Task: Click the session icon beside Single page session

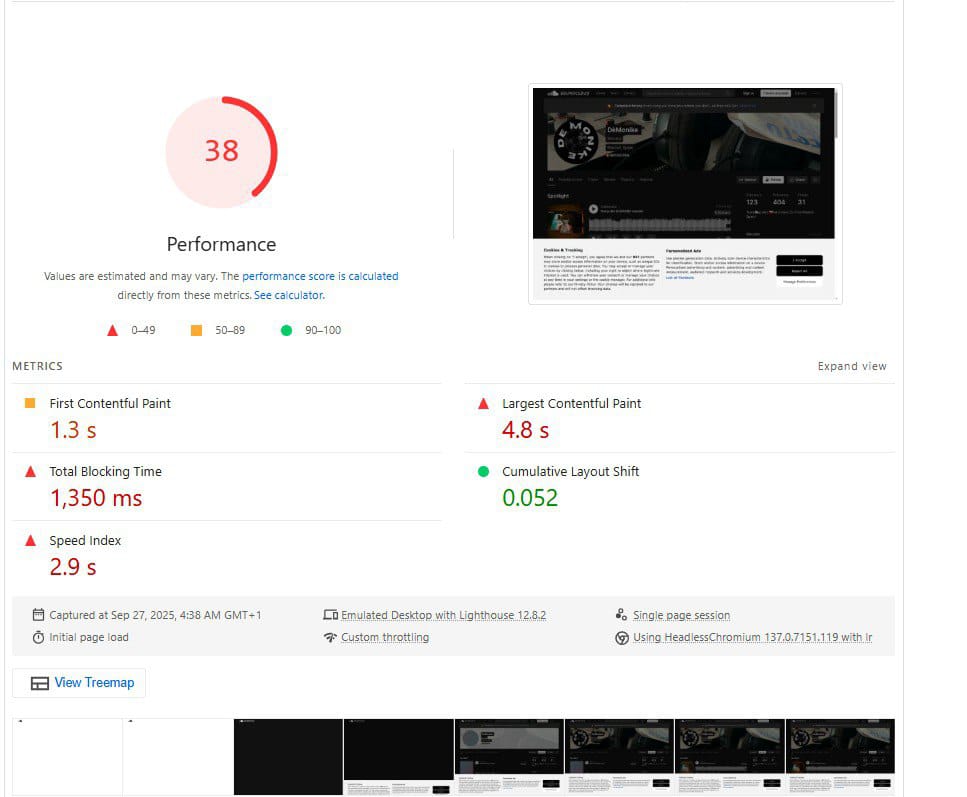Action: [622, 614]
